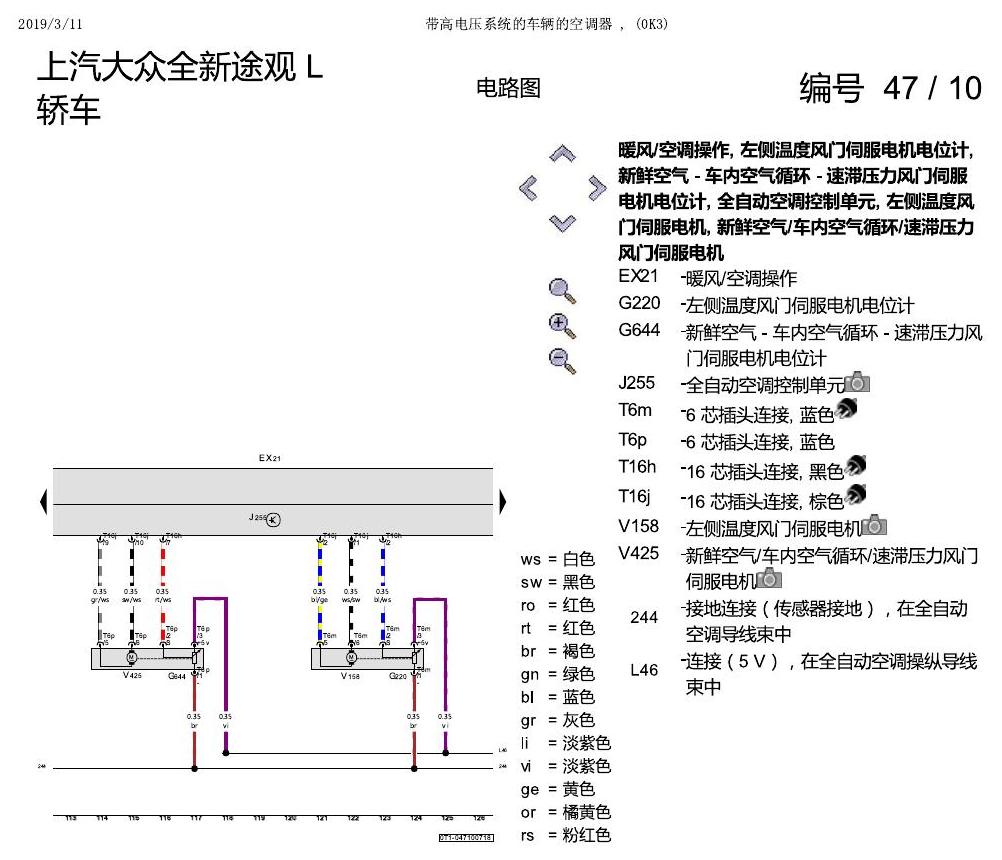Click the 'bl = 蓝色' color code entry
Screen dimensions: 1002x860
tap(558, 697)
